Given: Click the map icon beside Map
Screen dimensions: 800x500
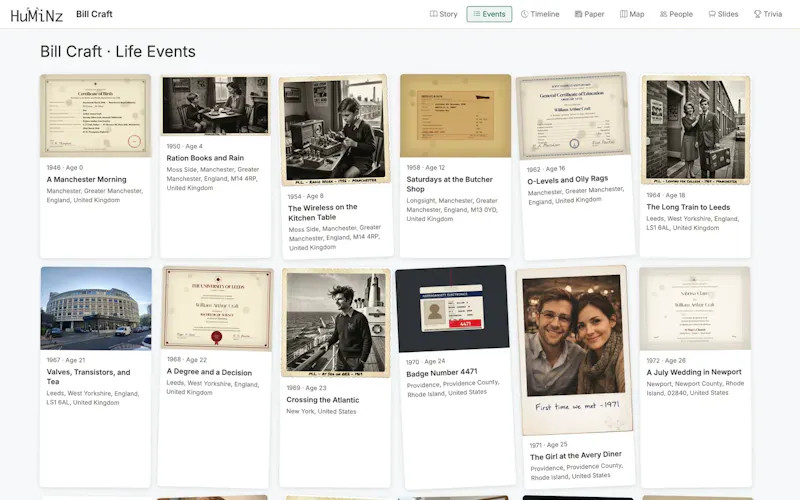Looking at the screenshot, I should tap(623, 14).
